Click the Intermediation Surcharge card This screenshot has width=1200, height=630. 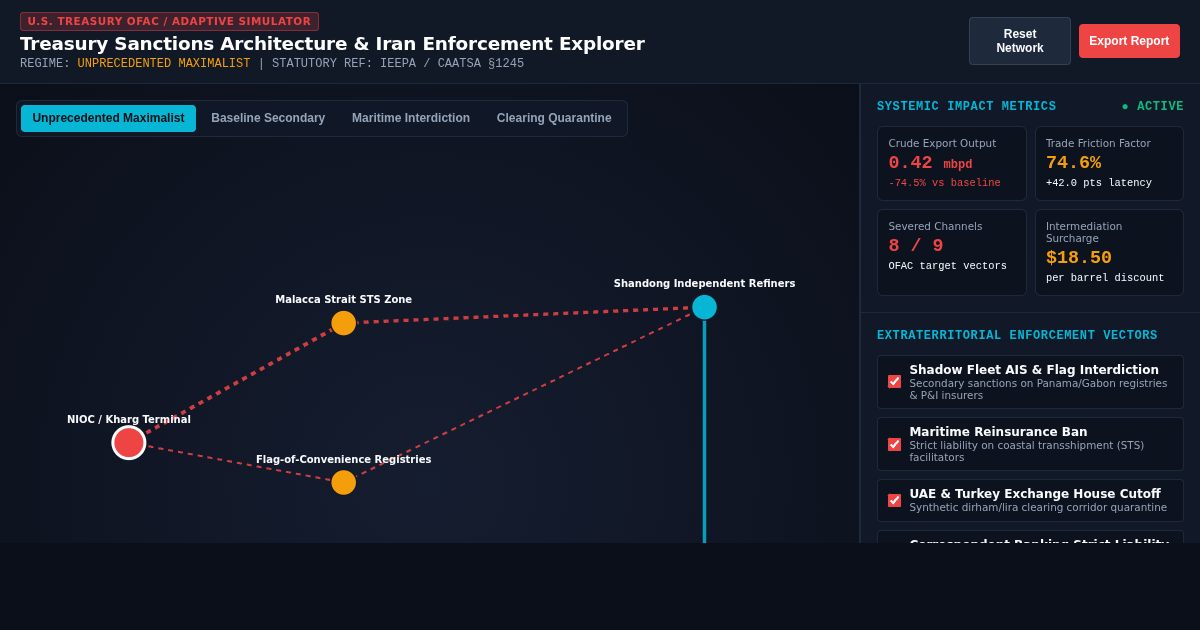1109,252
